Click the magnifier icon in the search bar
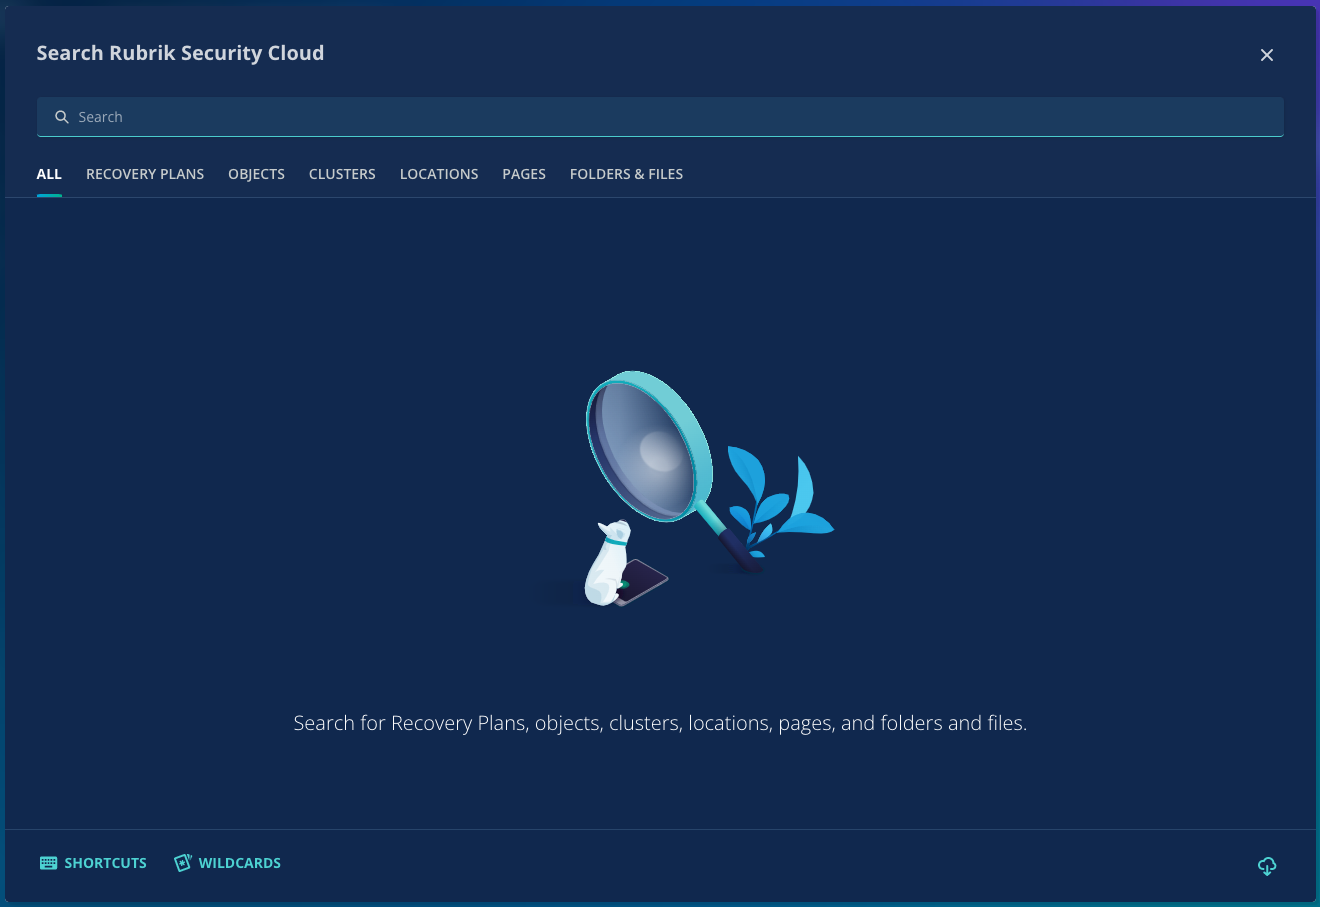The height and width of the screenshot is (907, 1320). tap(62, 117)
